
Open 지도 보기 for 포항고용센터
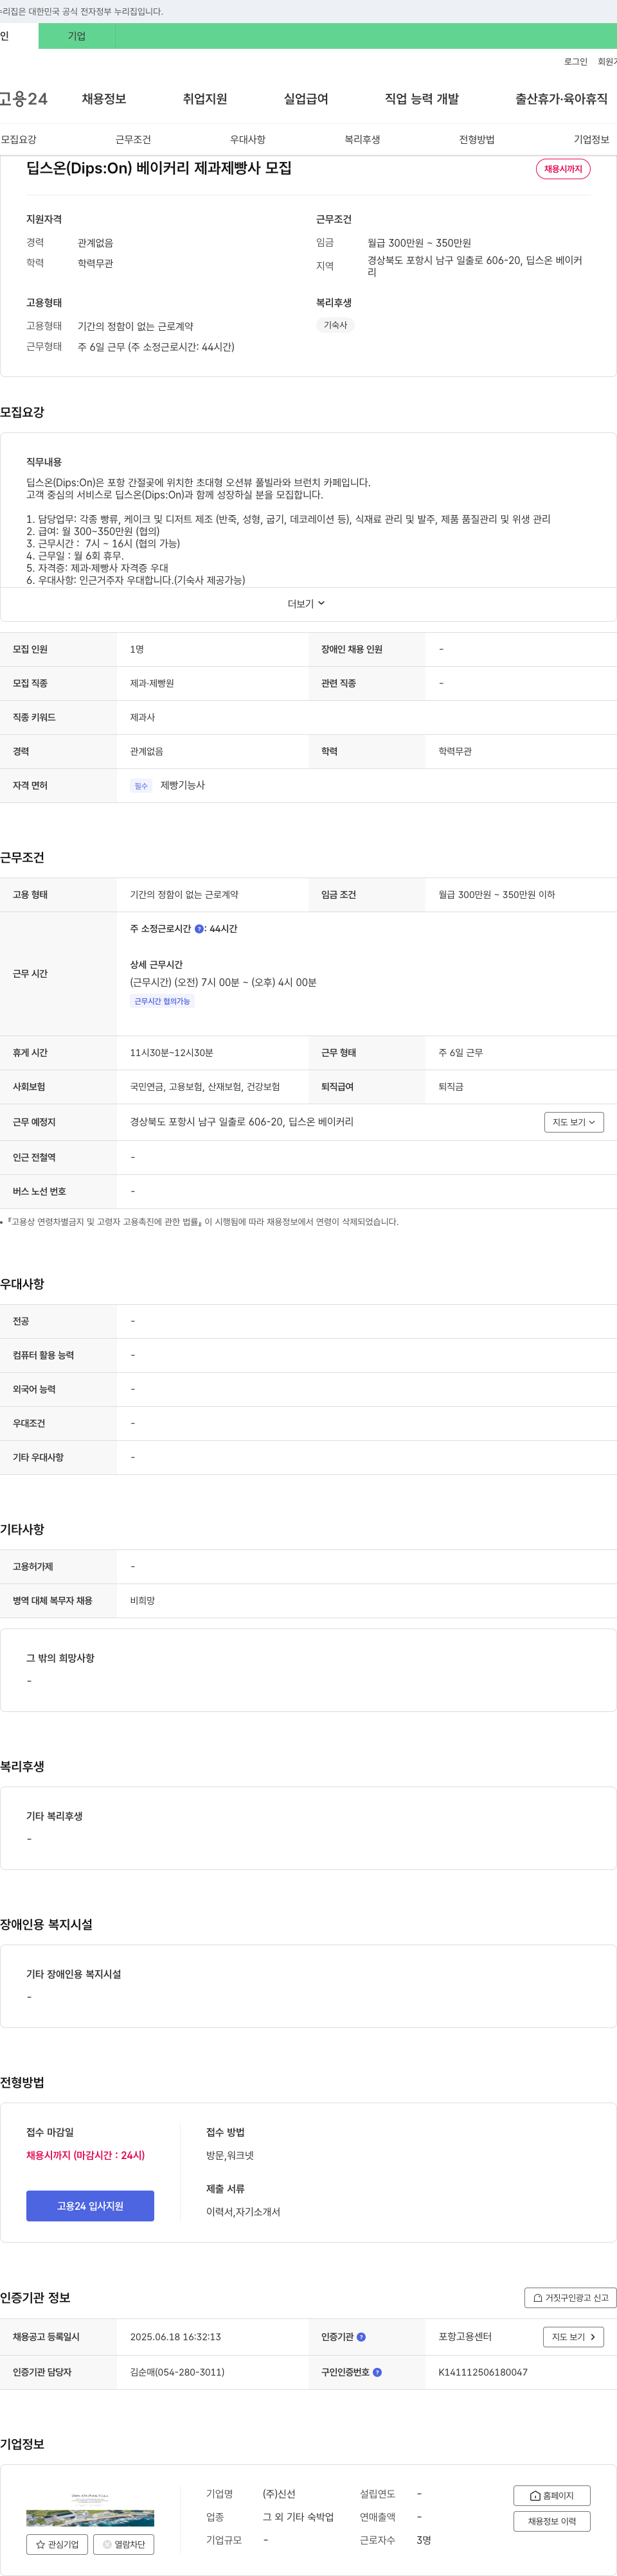(x=574, y=2337)
